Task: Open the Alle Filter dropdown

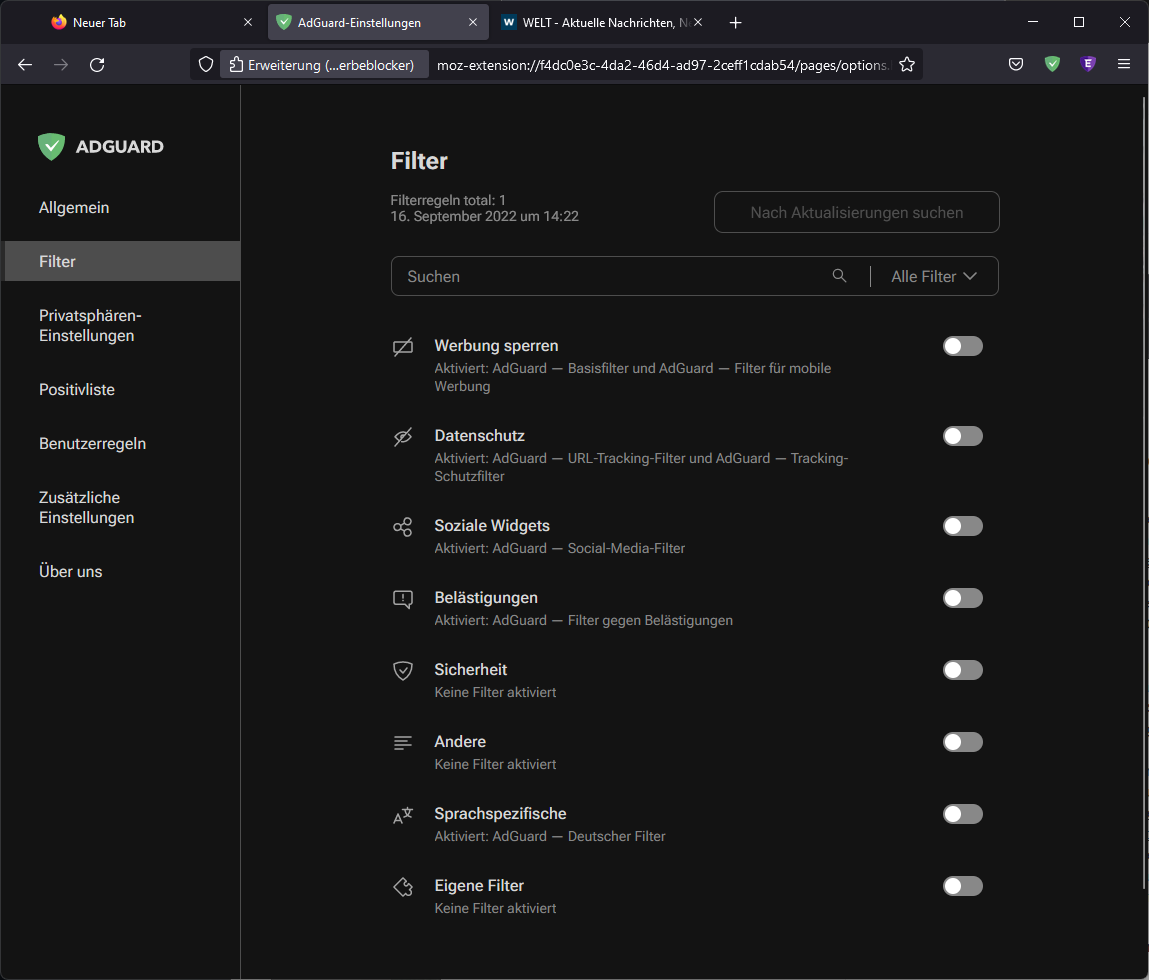Action: [x=934, y=276]
